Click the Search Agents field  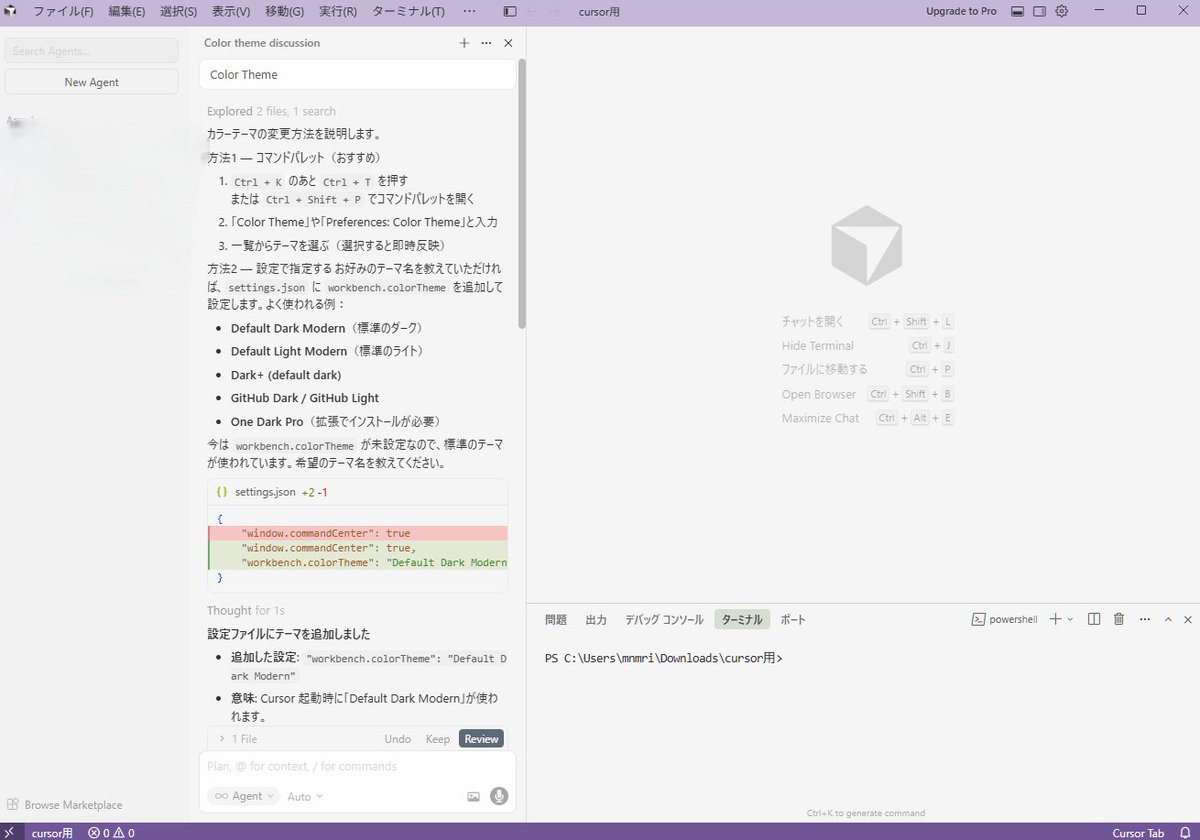coord(92,51)
